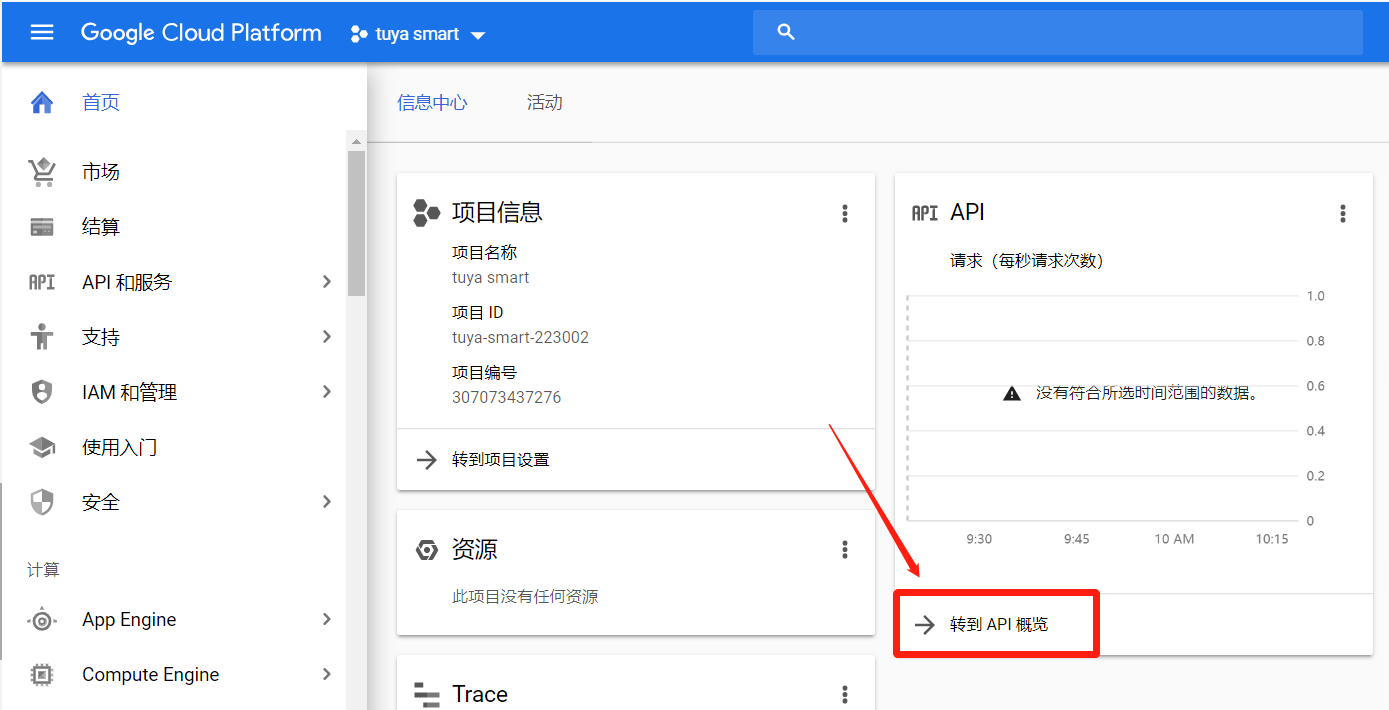Viewport: 1389px width, 710px height.
Task: Click the 市场 shopping cart icon
Action: point(42,172)
